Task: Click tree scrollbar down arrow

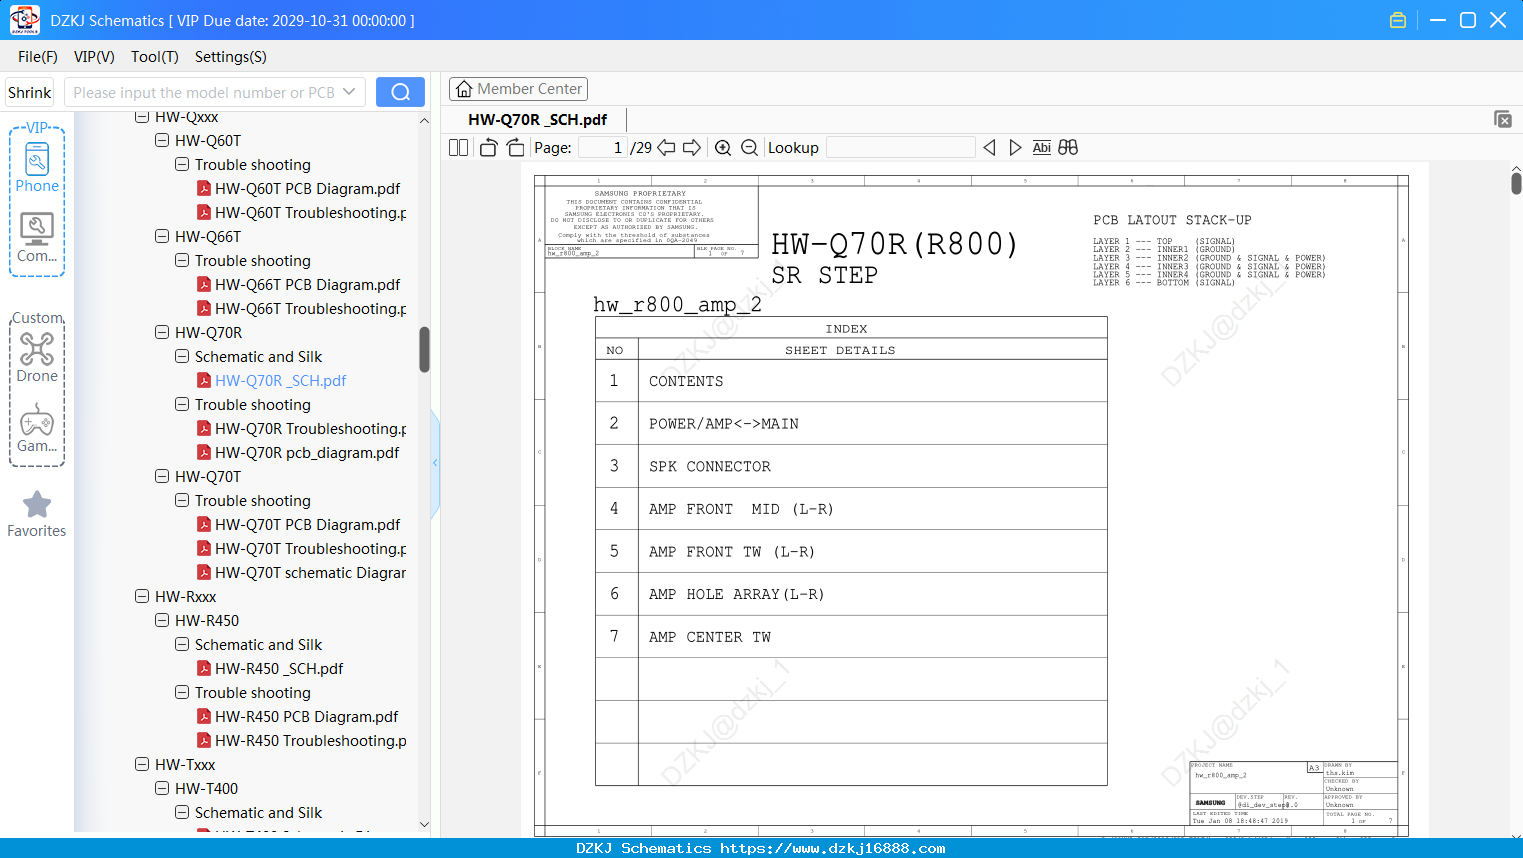Action: [x=424, y=825]
